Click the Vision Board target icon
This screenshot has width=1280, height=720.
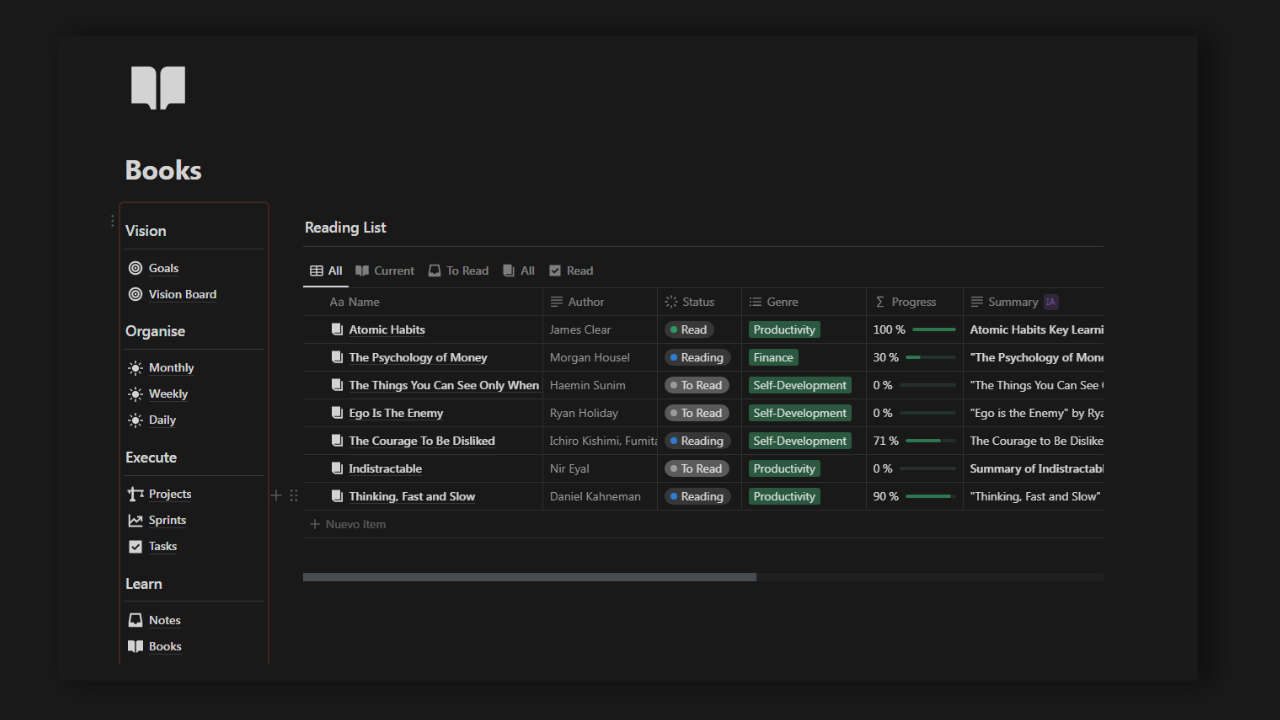coord(136,294)
